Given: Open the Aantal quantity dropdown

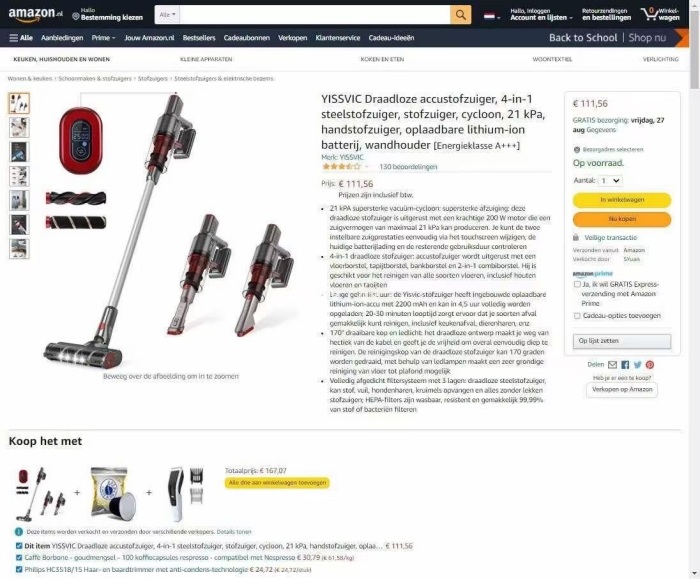Looking at the screenshot, I should [x=610, y=181].
